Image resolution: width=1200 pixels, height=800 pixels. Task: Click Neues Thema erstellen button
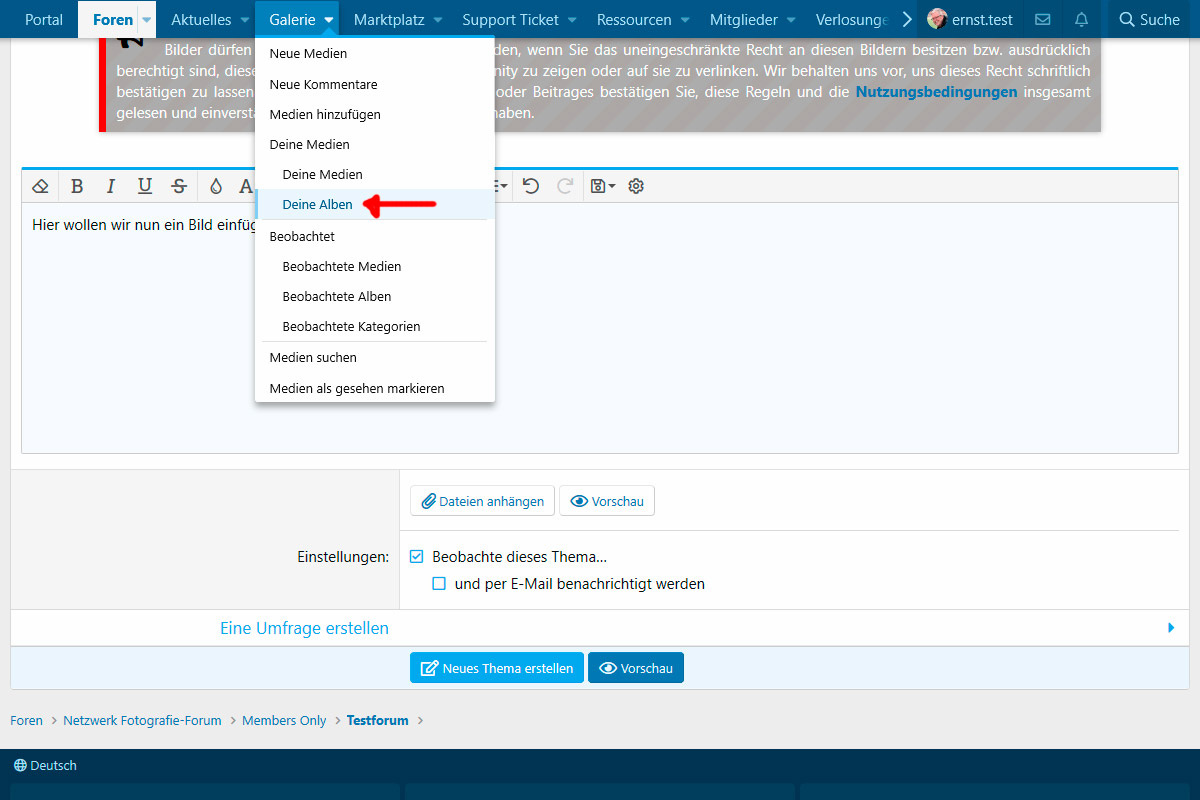(x=497, y=668)
